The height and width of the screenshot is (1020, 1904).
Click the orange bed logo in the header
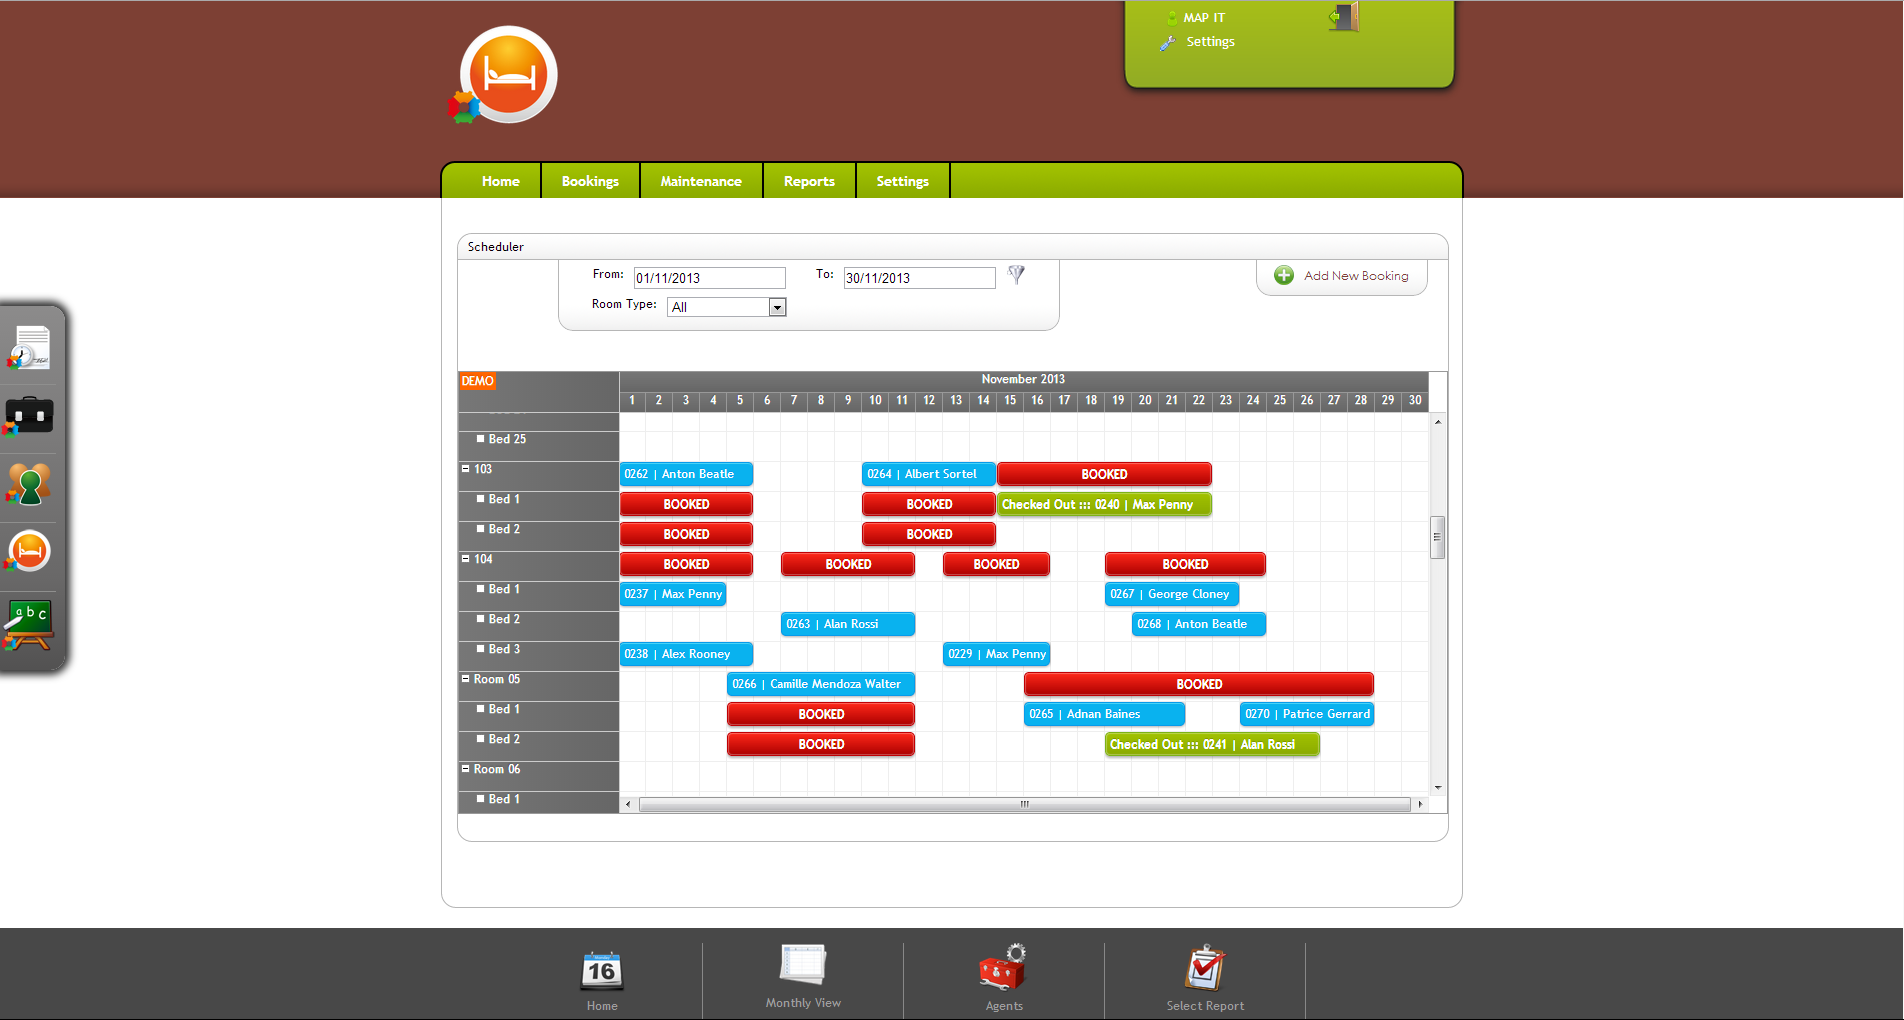click(507, 76)
